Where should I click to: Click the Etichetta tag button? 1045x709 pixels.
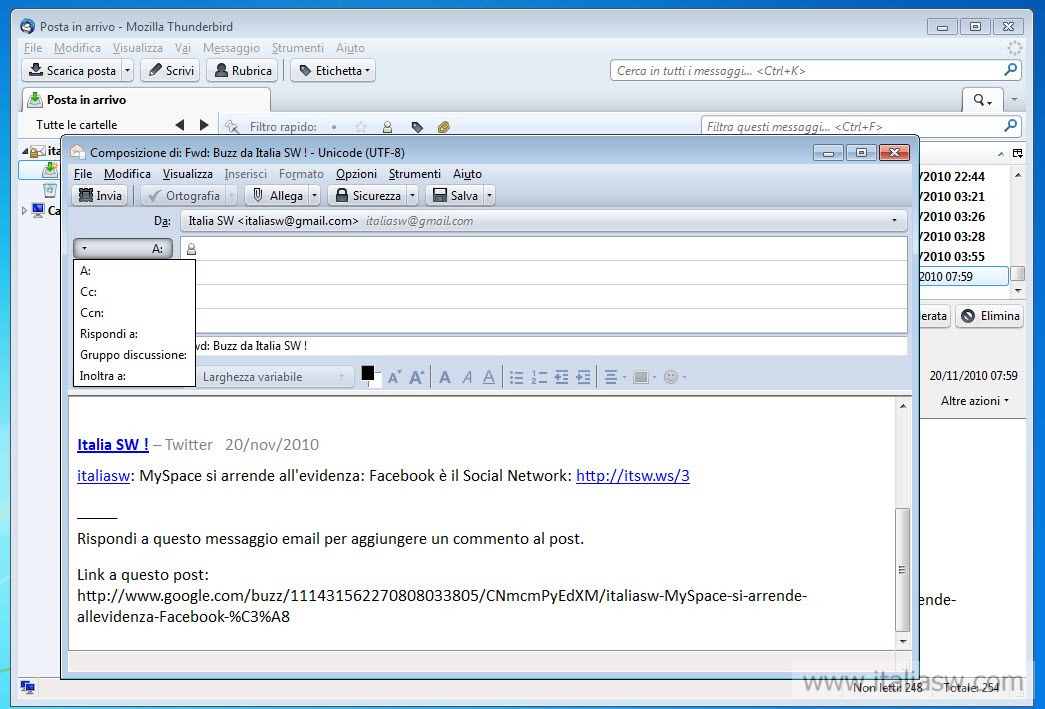pyautogui.click(x=333, y=71)
